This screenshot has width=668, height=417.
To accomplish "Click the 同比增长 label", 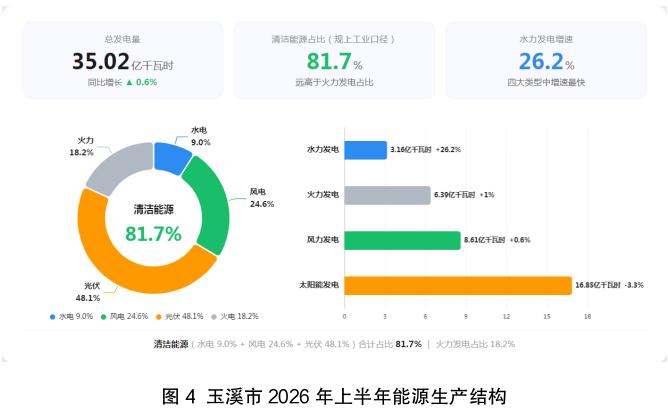I will (x=105, y=82).
